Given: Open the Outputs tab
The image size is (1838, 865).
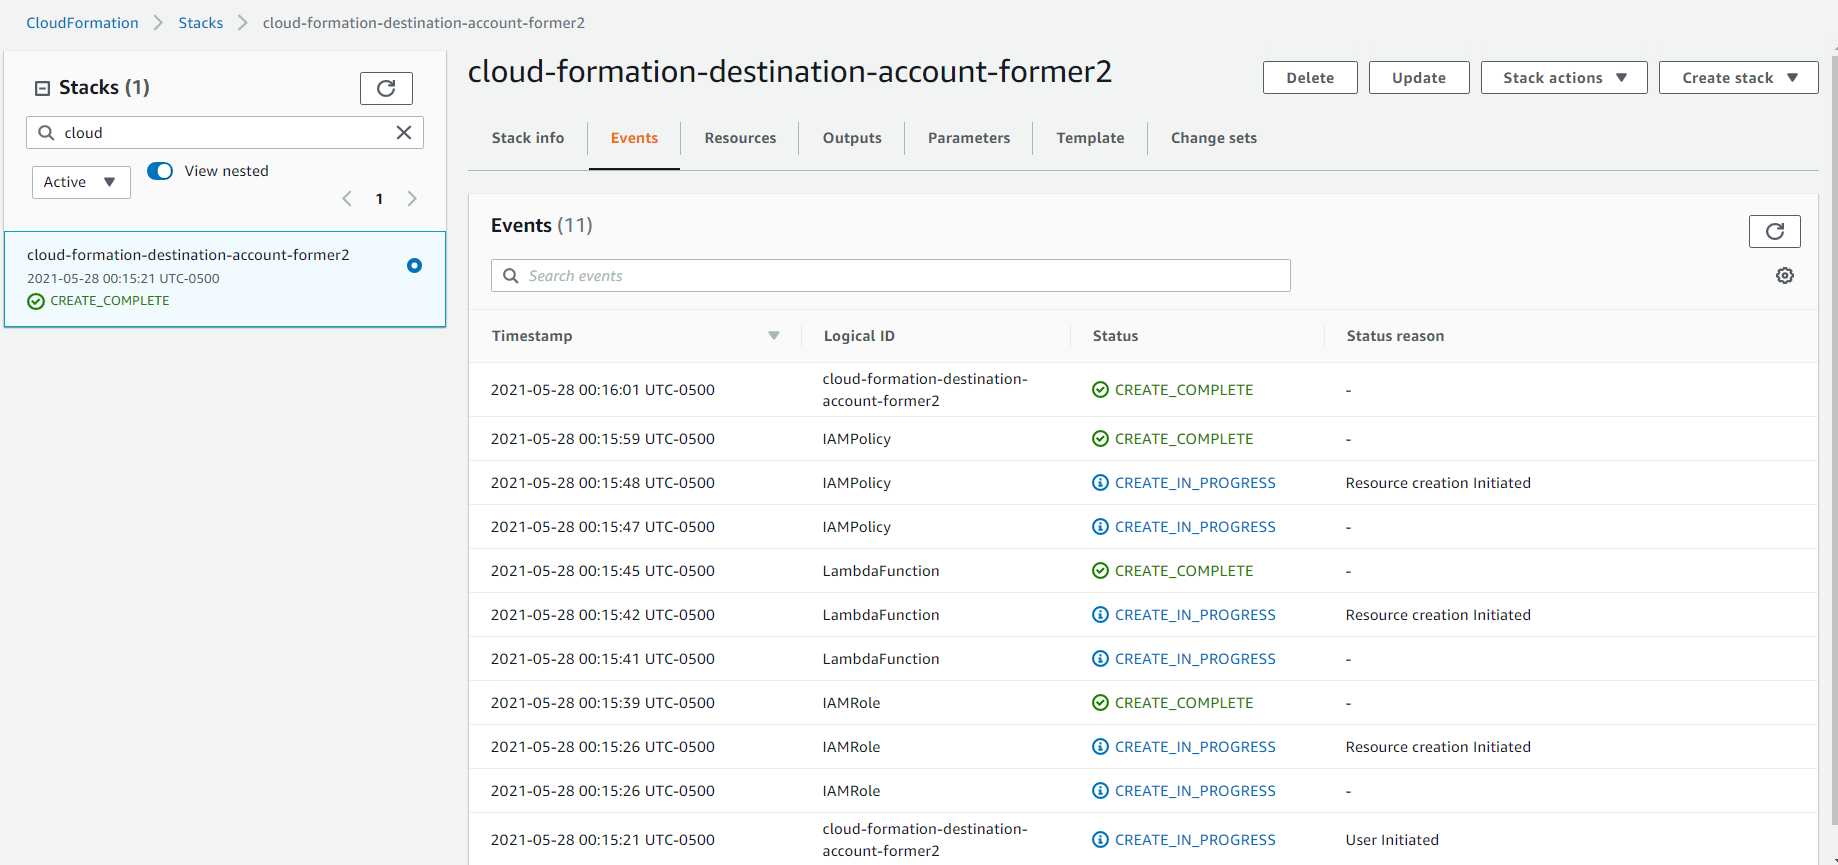Looking at the screenshot, I should point(852,138).
